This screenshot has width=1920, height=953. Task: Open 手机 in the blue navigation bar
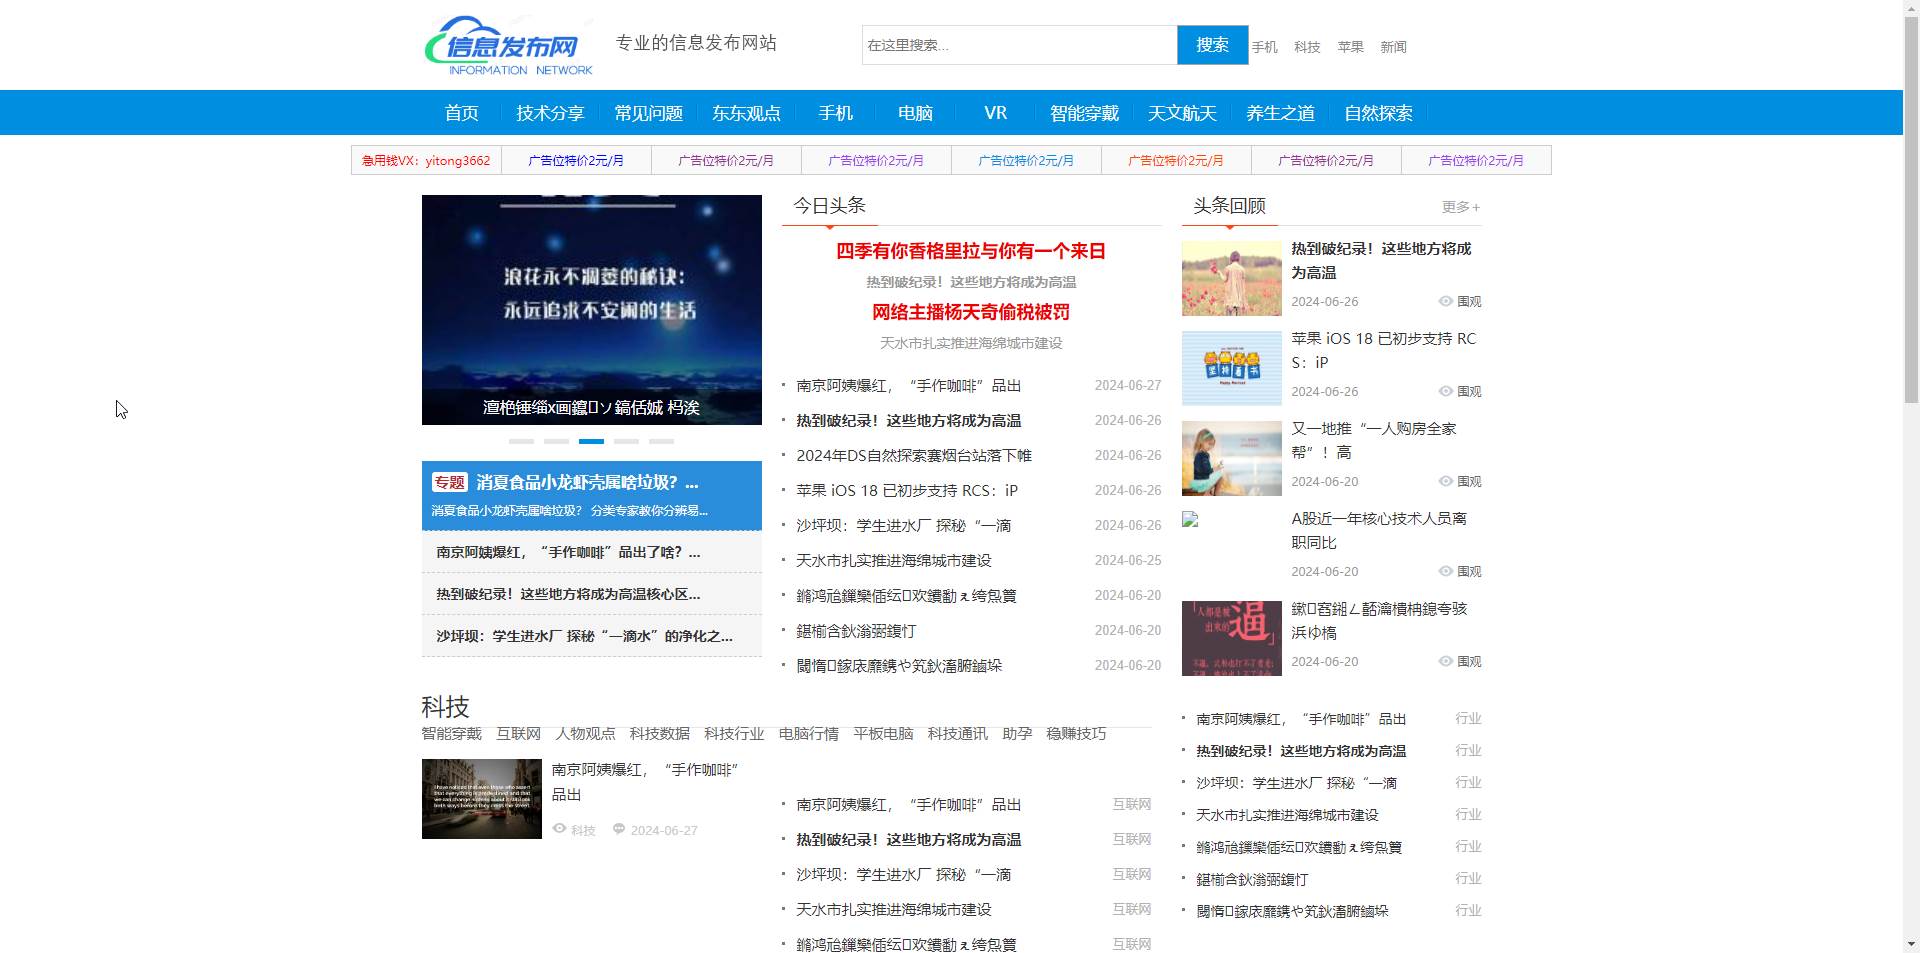(835, 113)
